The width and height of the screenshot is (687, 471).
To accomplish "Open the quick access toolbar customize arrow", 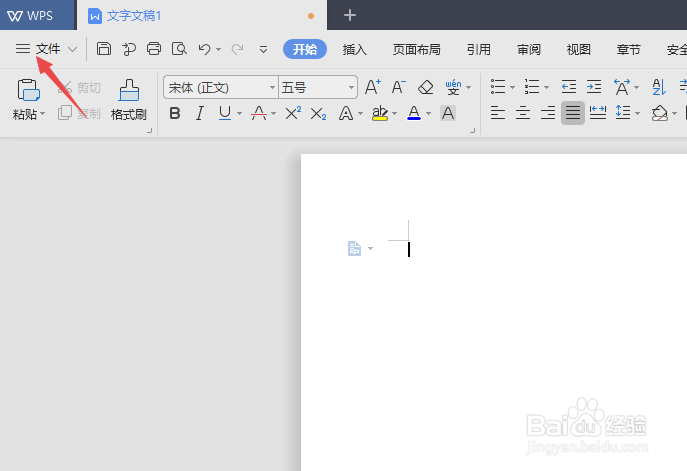I will pos(263,50).
